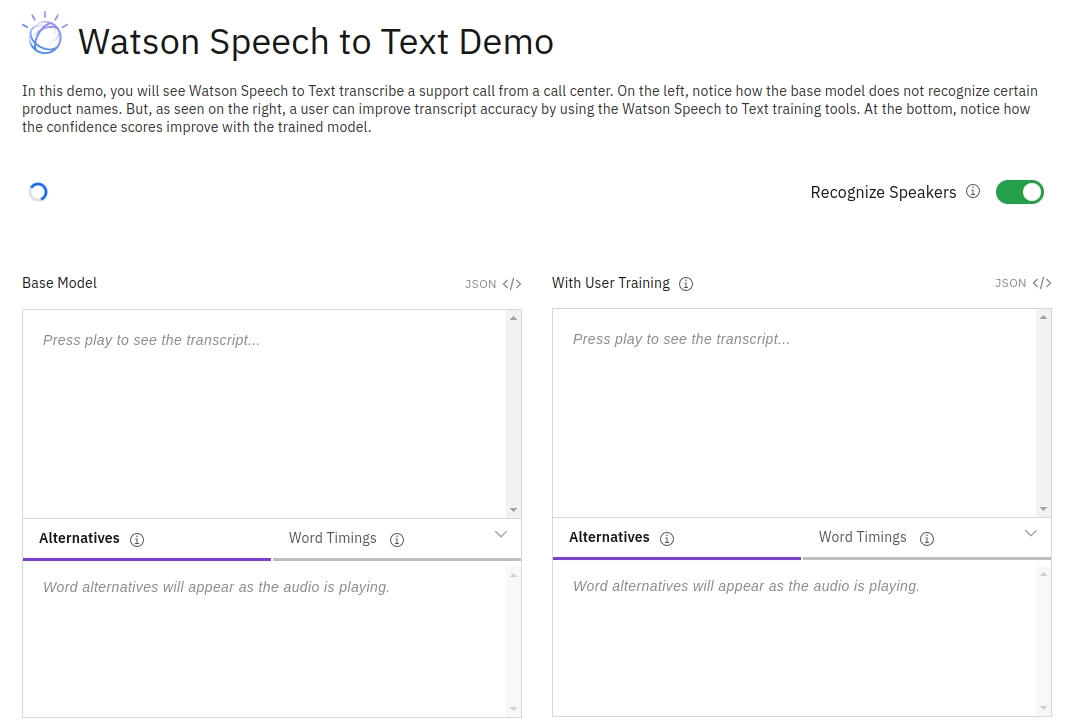Click the With User Training transcript placeholder text
Image resolution: width=1067 pixels, height=726 pixels.
tap(681, 340)
